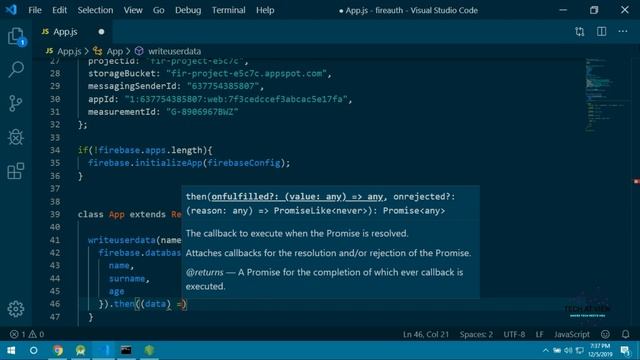This screenshot has width=640, height=360.
Task: Open the green shield taskbar application
Action: [x=149, y=350]
